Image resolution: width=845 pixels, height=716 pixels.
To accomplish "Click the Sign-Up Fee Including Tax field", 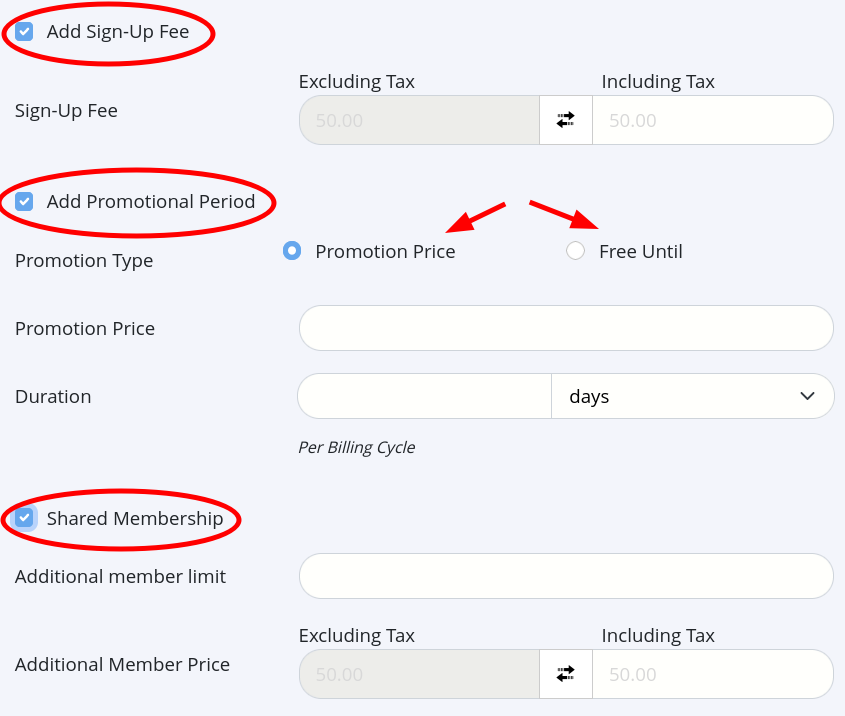I will pyautogui.click(x=712, y=120).
